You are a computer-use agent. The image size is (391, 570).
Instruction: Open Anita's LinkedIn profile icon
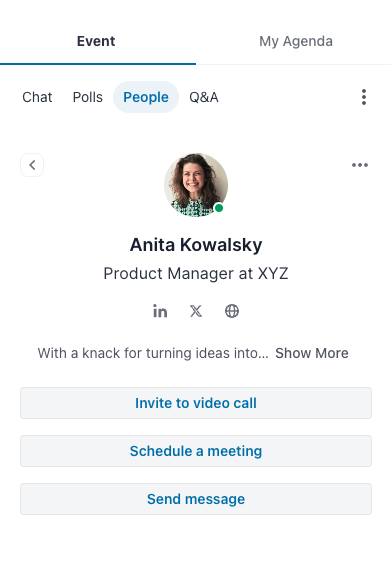pos(160,311)
